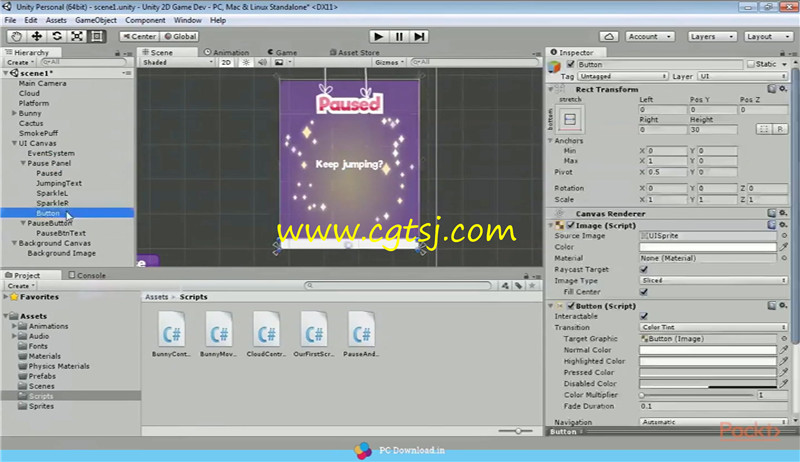The image size is (800, 462).
Task: Open the Account dropdown
Action: pyautogui.click(x=649, y=36)
